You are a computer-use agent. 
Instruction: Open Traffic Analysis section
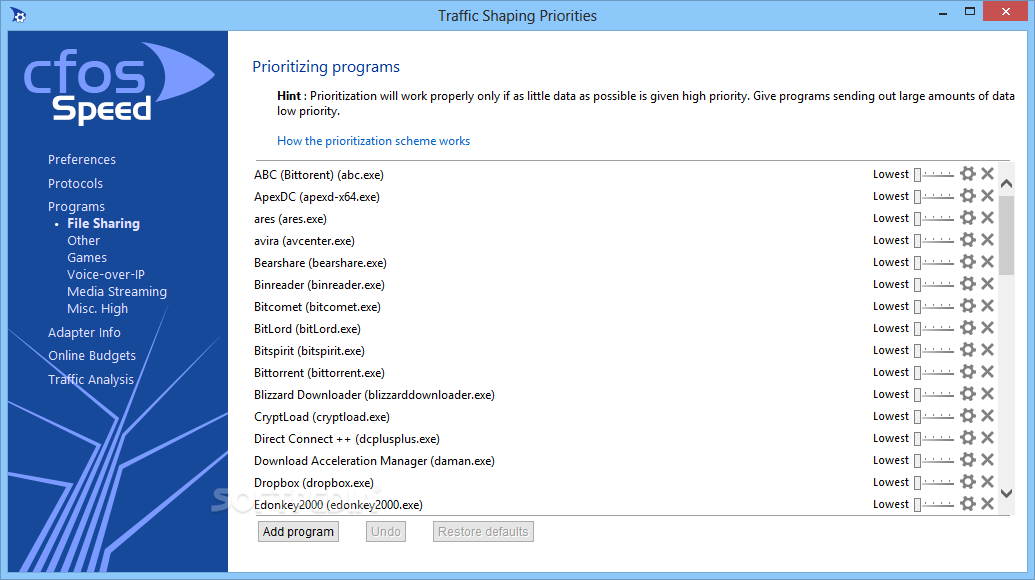[x=90, y=379]
